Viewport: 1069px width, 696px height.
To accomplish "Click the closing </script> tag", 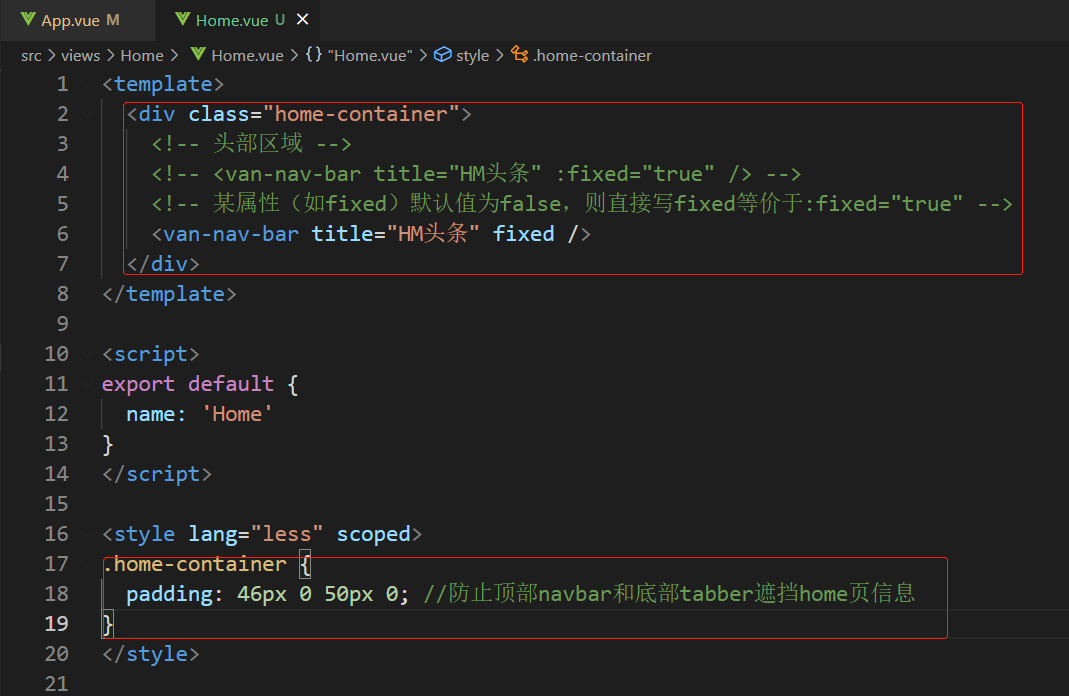I will coord(157,474).
